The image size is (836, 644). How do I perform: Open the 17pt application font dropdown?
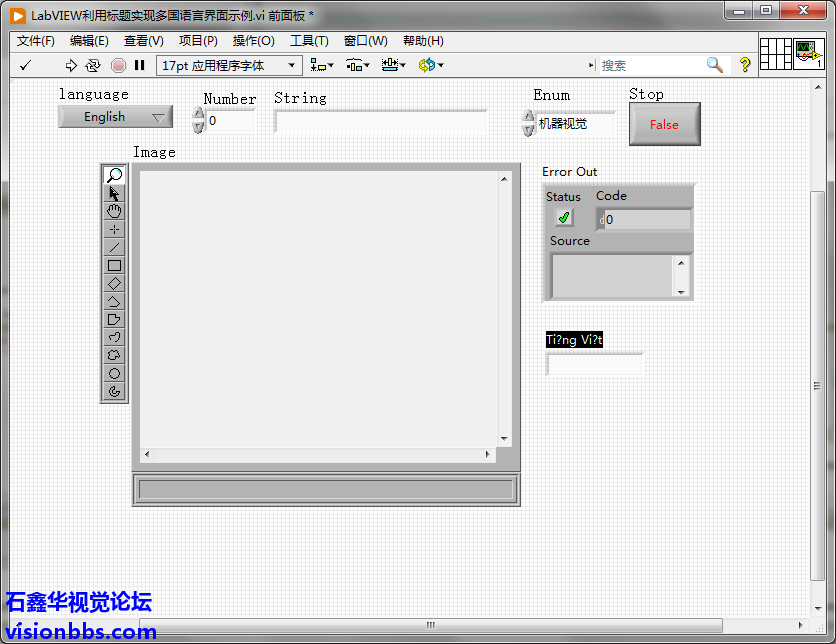(x=229, y=65)
